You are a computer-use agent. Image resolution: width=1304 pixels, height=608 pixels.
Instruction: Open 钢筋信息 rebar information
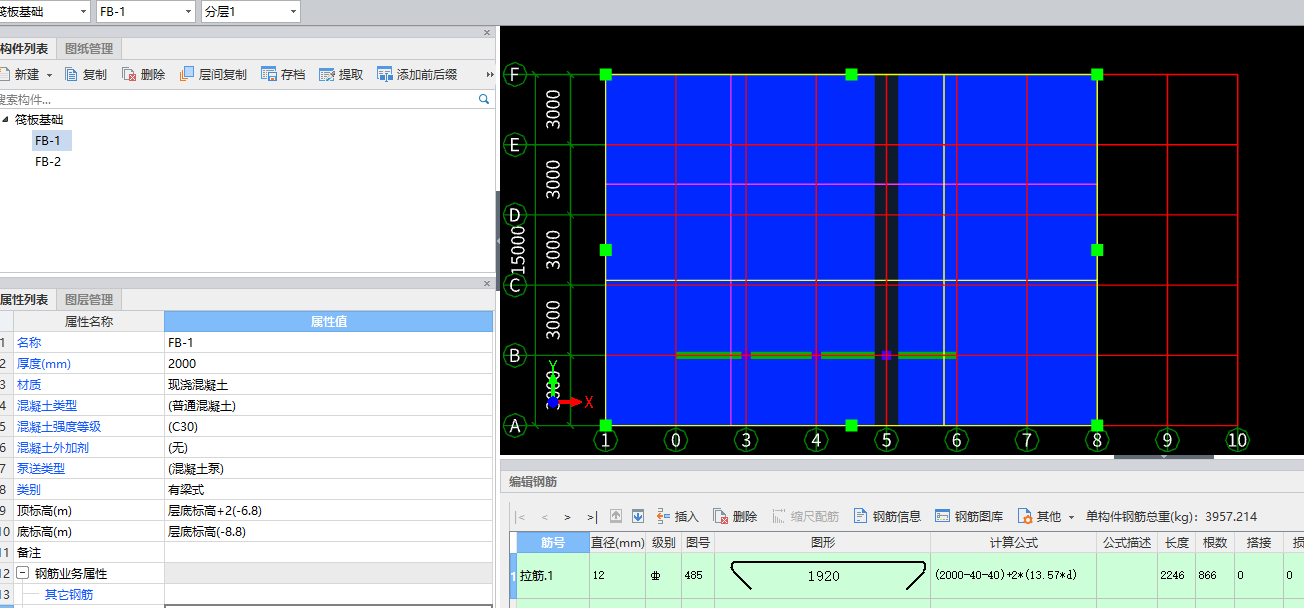887,516
